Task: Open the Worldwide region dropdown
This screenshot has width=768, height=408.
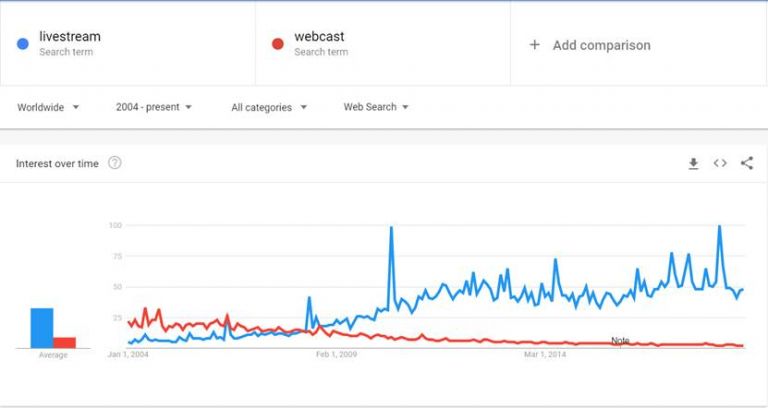Action: pos(48,107)
